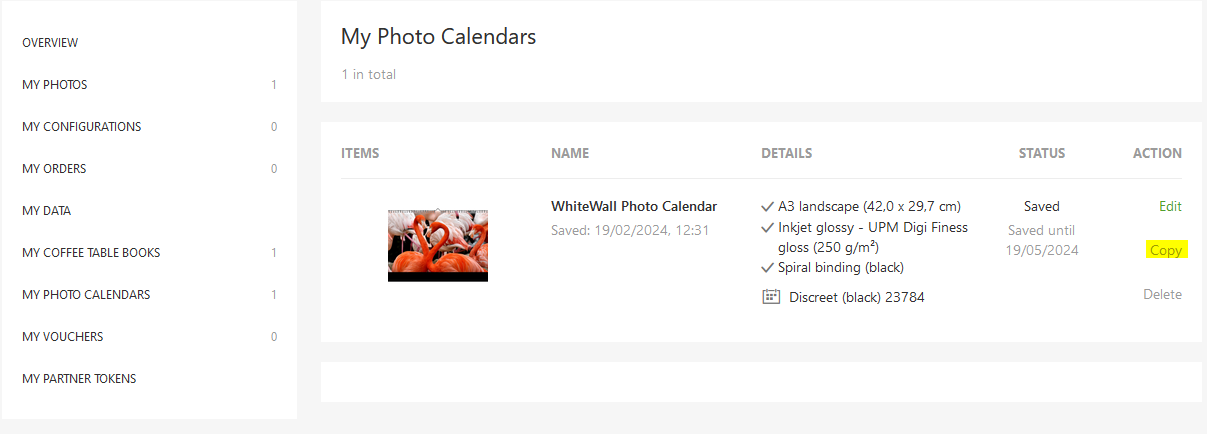
Task: Go to My Photos in sidebar
Action: [55, 85]
